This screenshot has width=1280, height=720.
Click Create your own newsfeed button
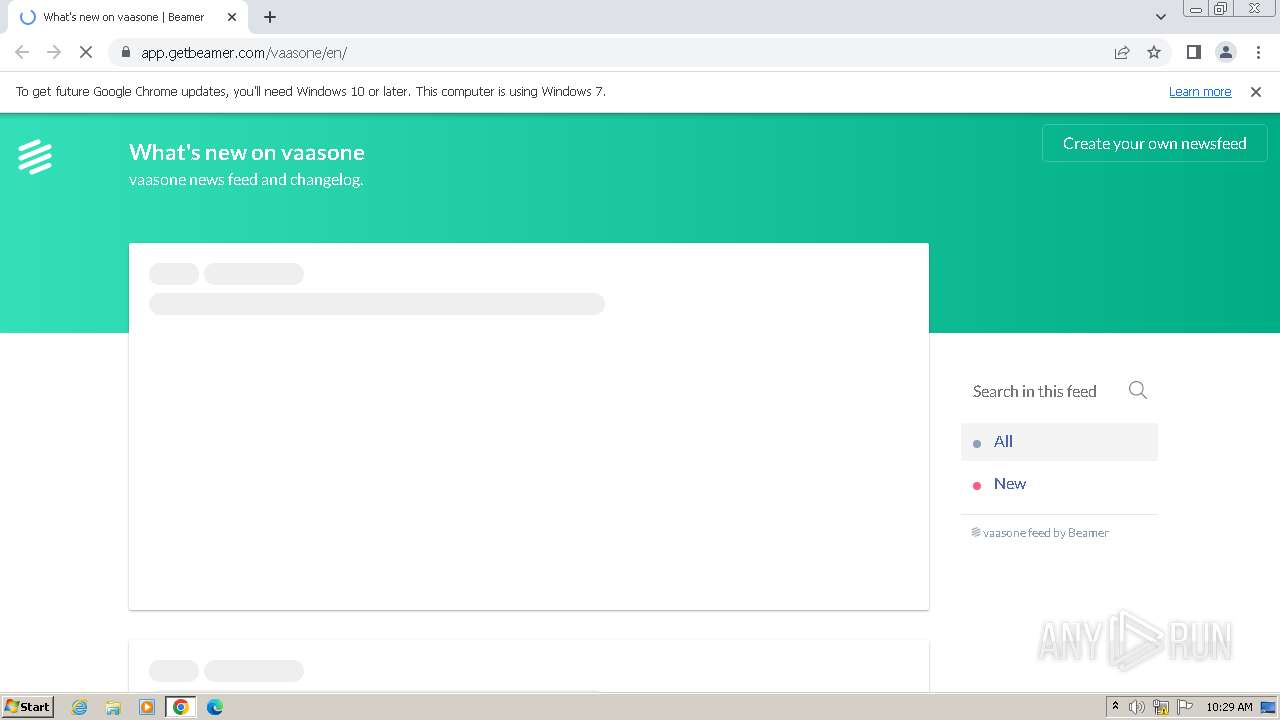tap(1155, 143)
